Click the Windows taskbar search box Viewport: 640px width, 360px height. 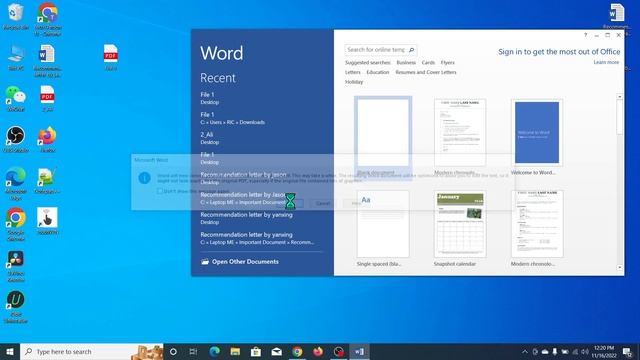(x=92, y=351)
